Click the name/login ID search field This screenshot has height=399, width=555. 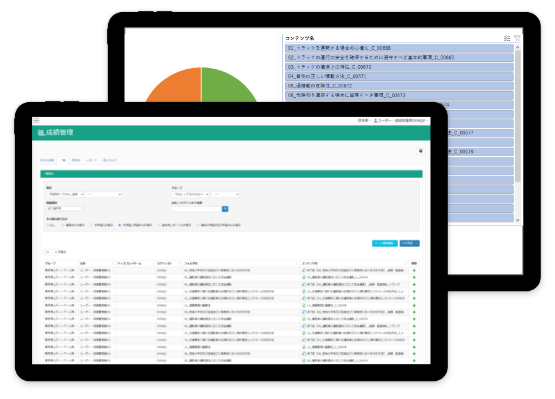coord(197,209)
